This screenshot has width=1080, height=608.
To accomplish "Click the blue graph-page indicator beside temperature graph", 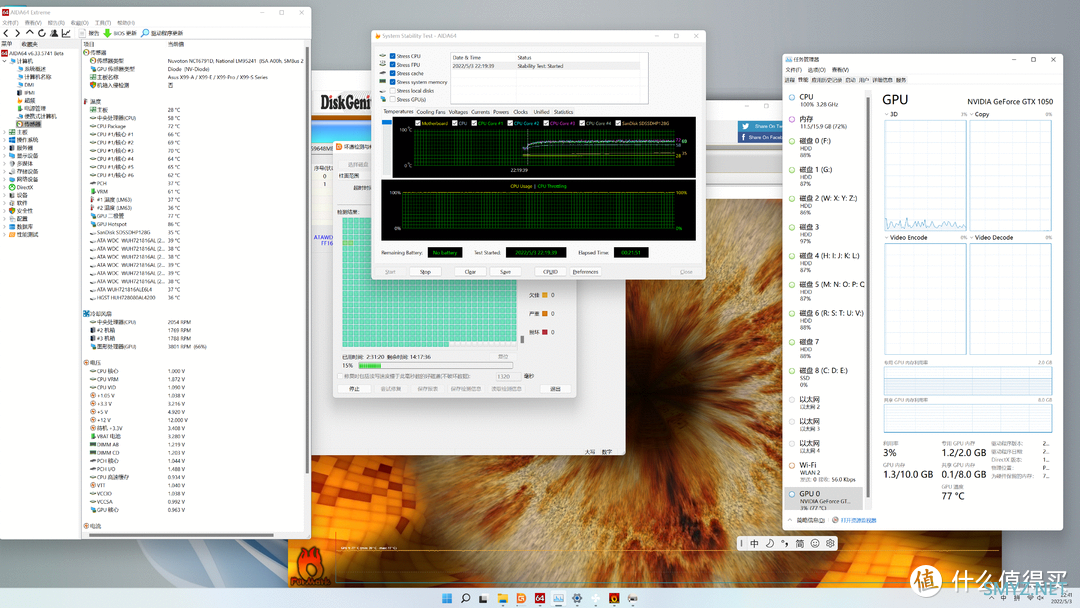I will tap(387, 123).
